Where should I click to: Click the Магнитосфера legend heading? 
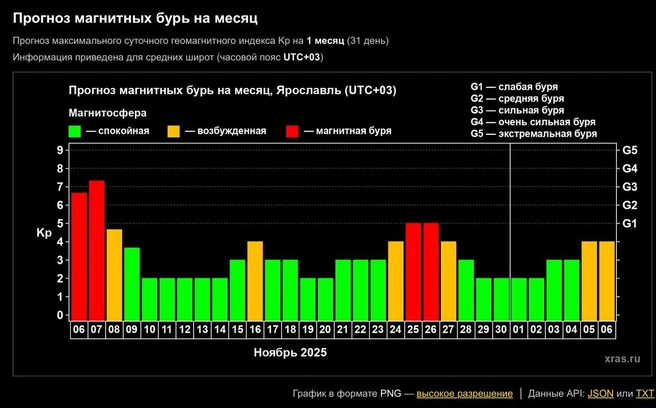(108, 113)
